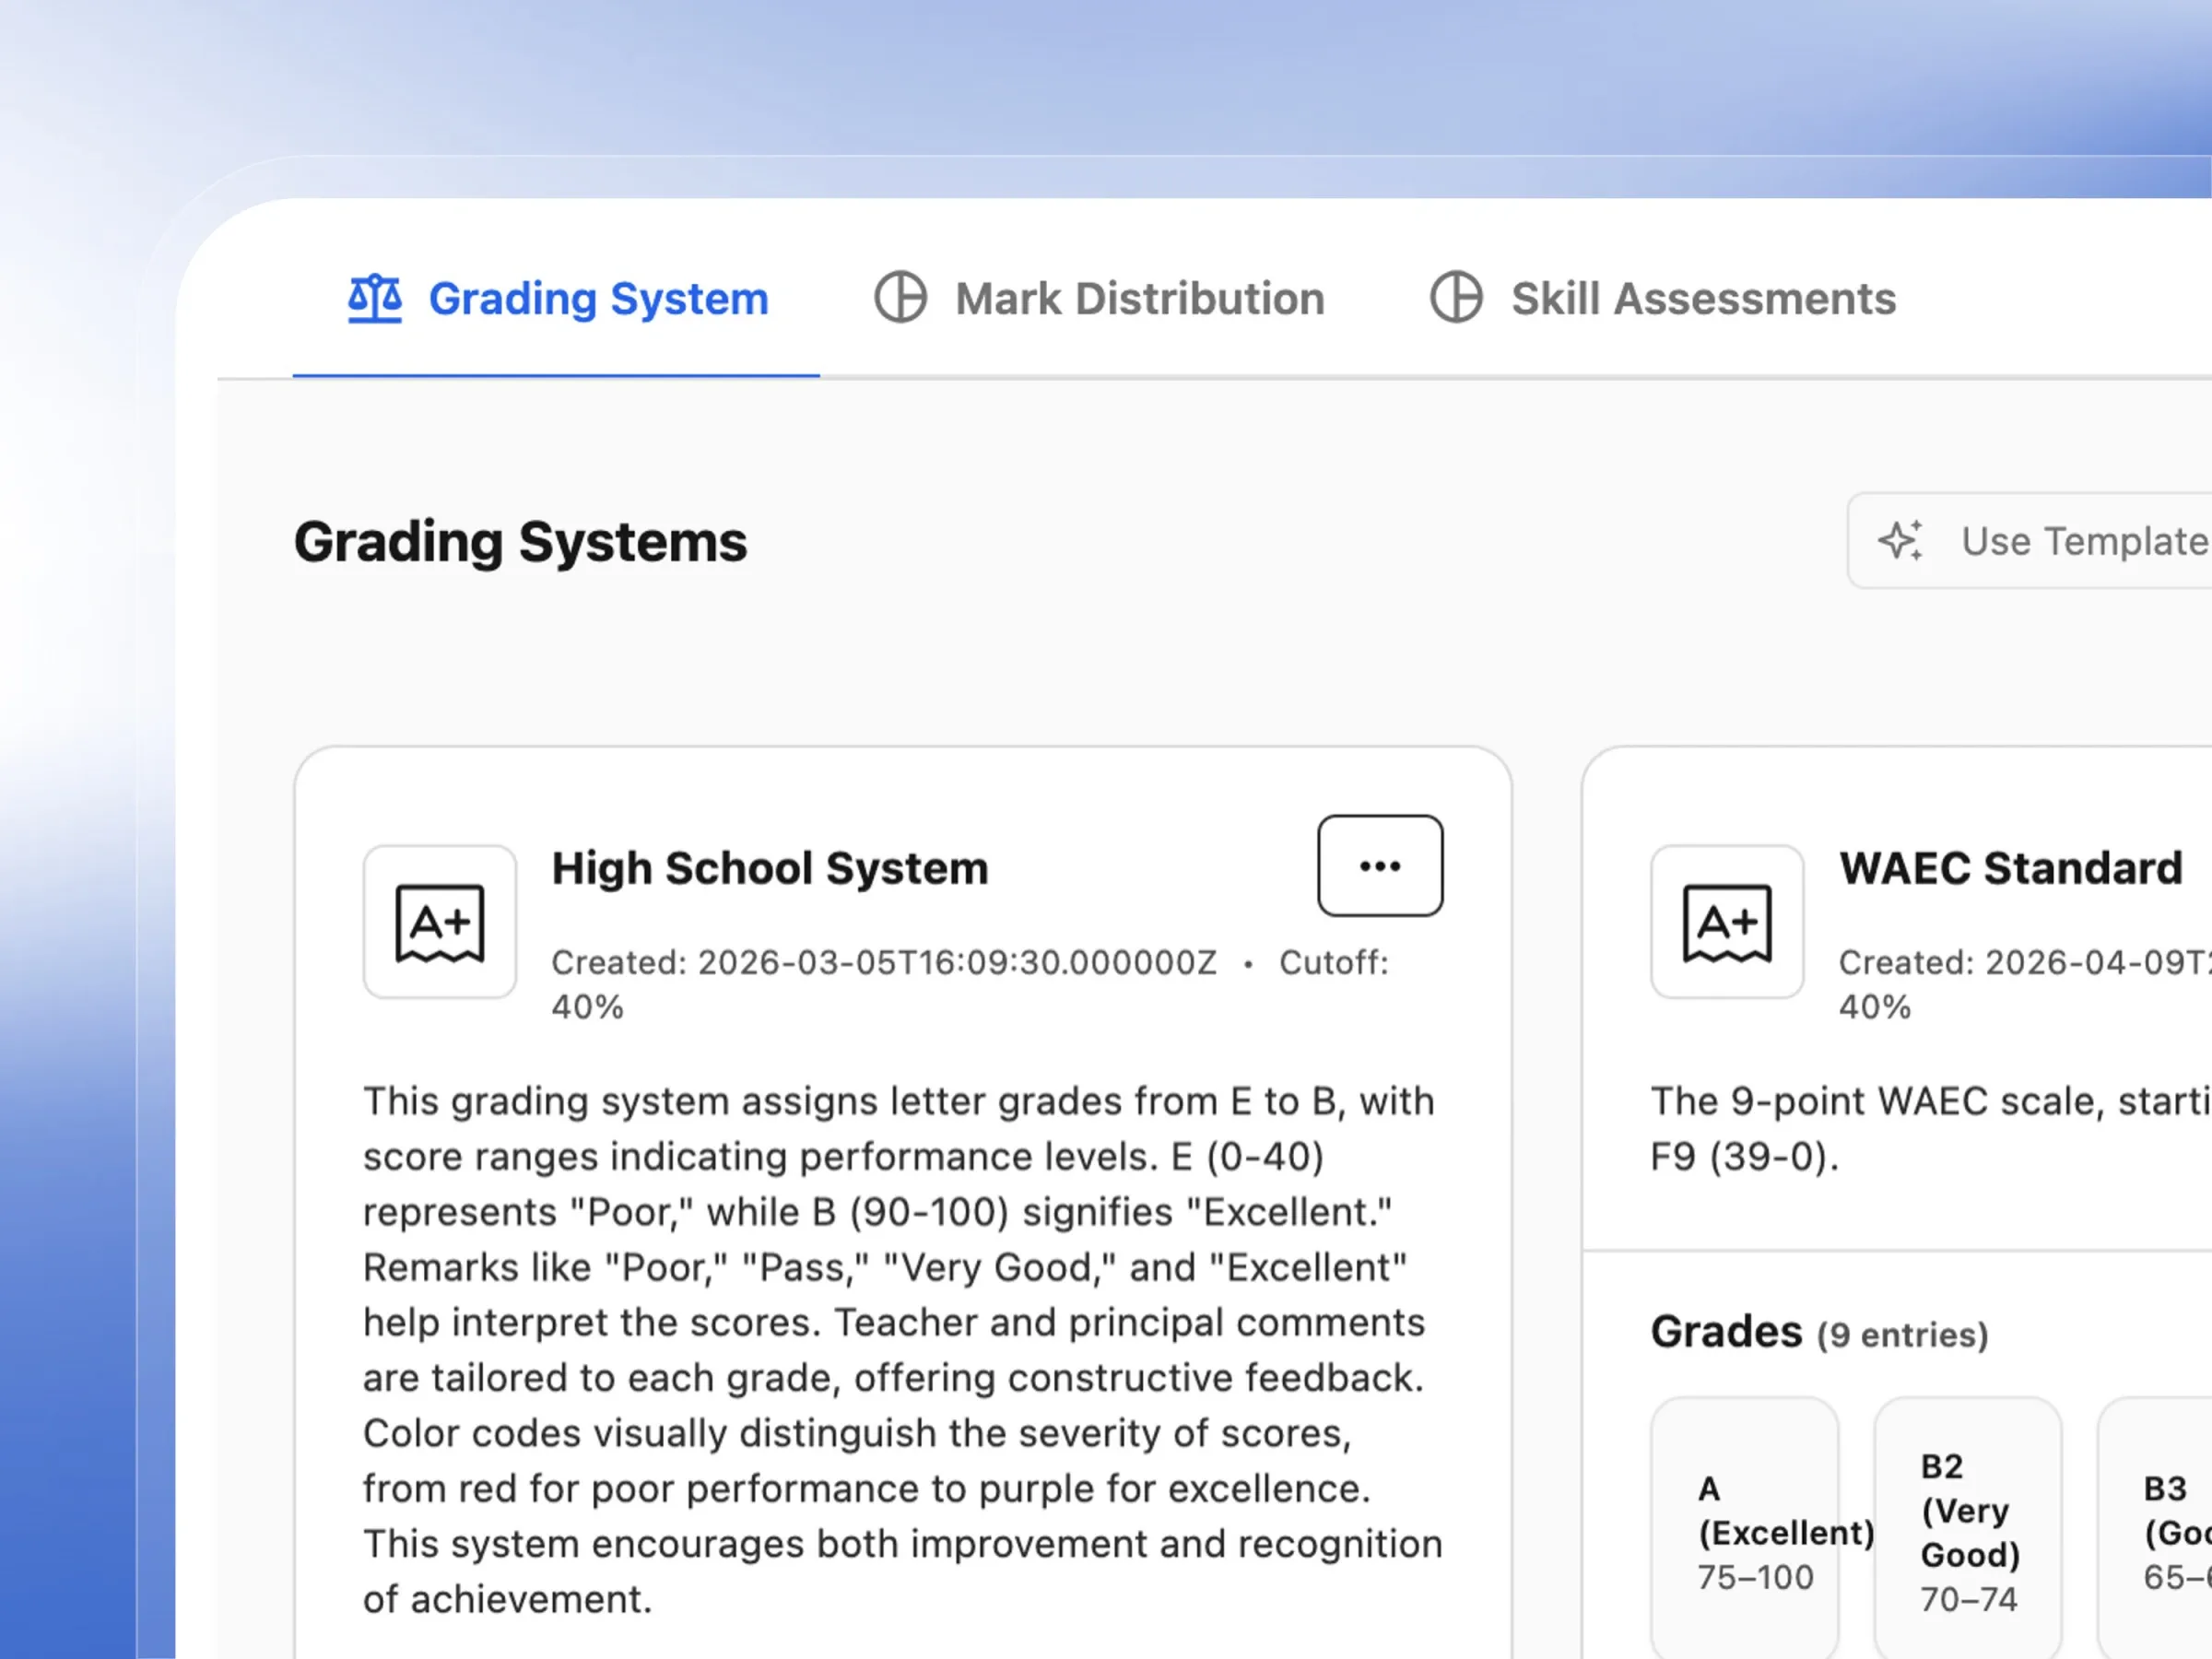Click the A+ icon of WAEC Standard
The image size is (2212, 1659).
coord(1727,922)
